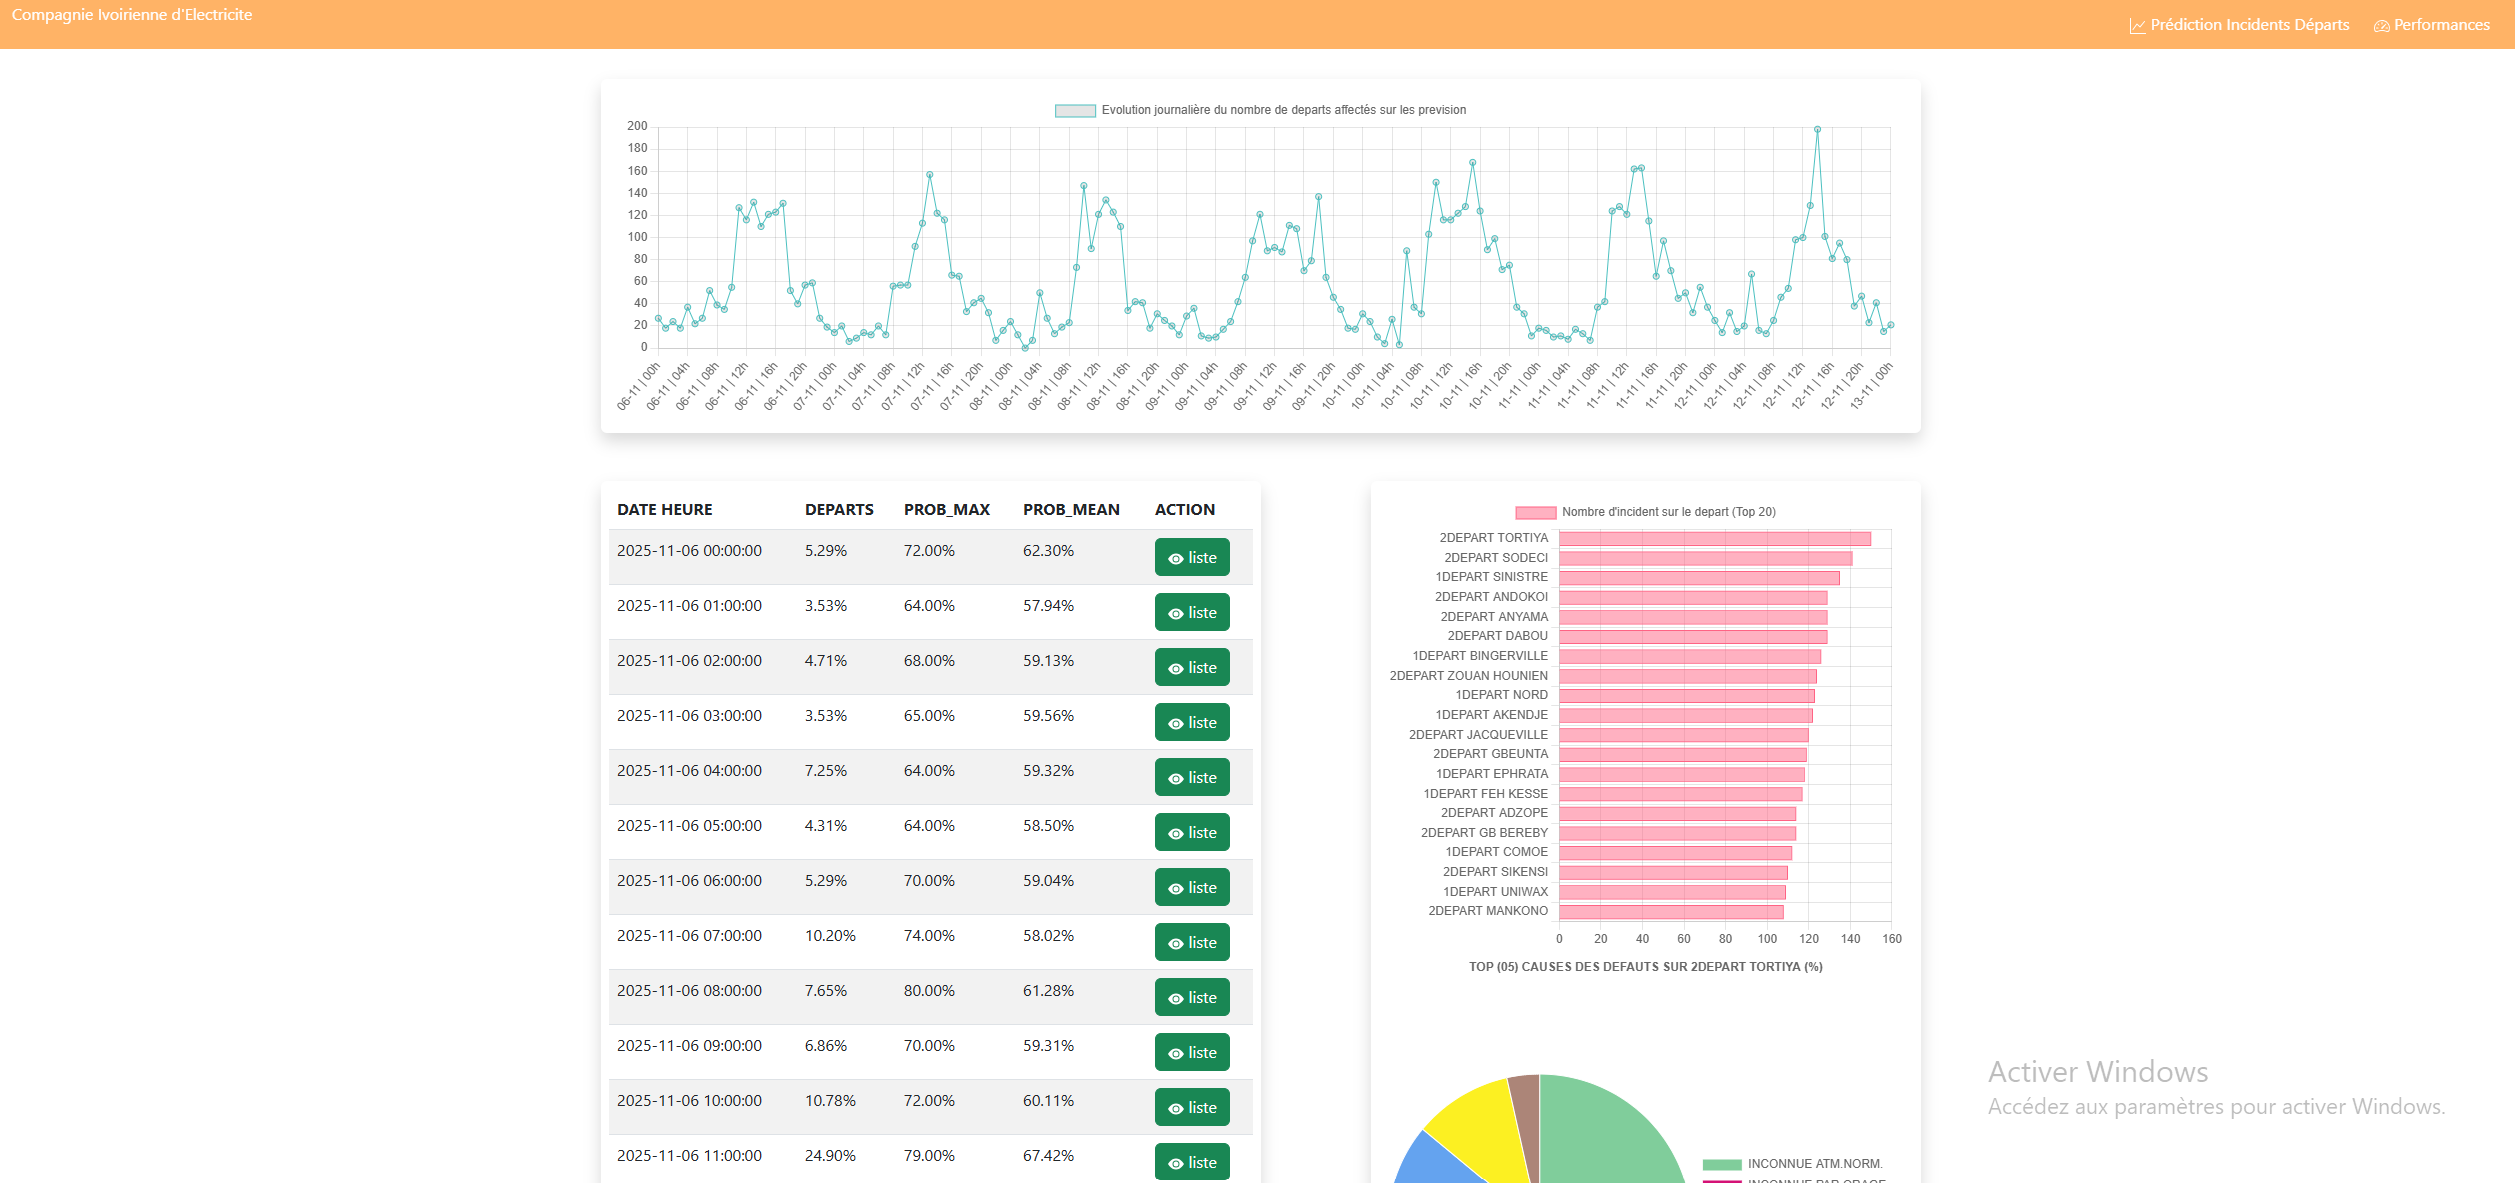Open the Performances menu item

(2441, 25)
